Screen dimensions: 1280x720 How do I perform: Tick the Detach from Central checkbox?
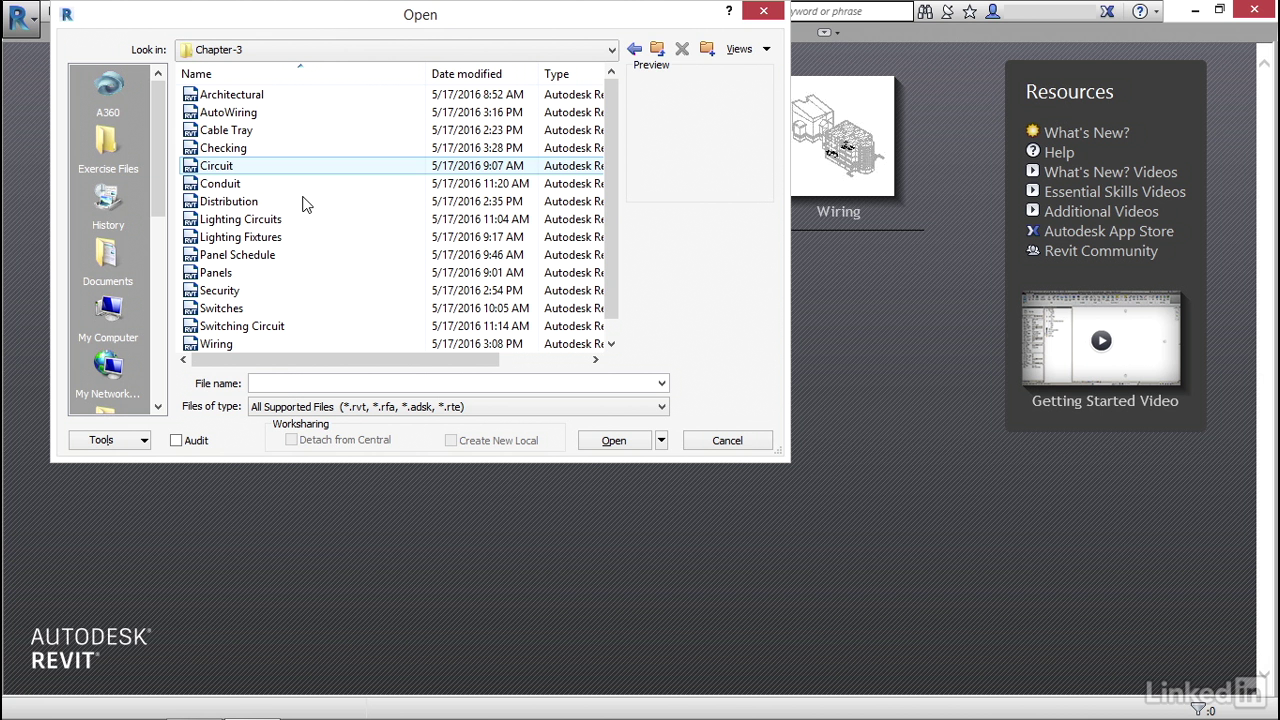[x=291, y=440]
